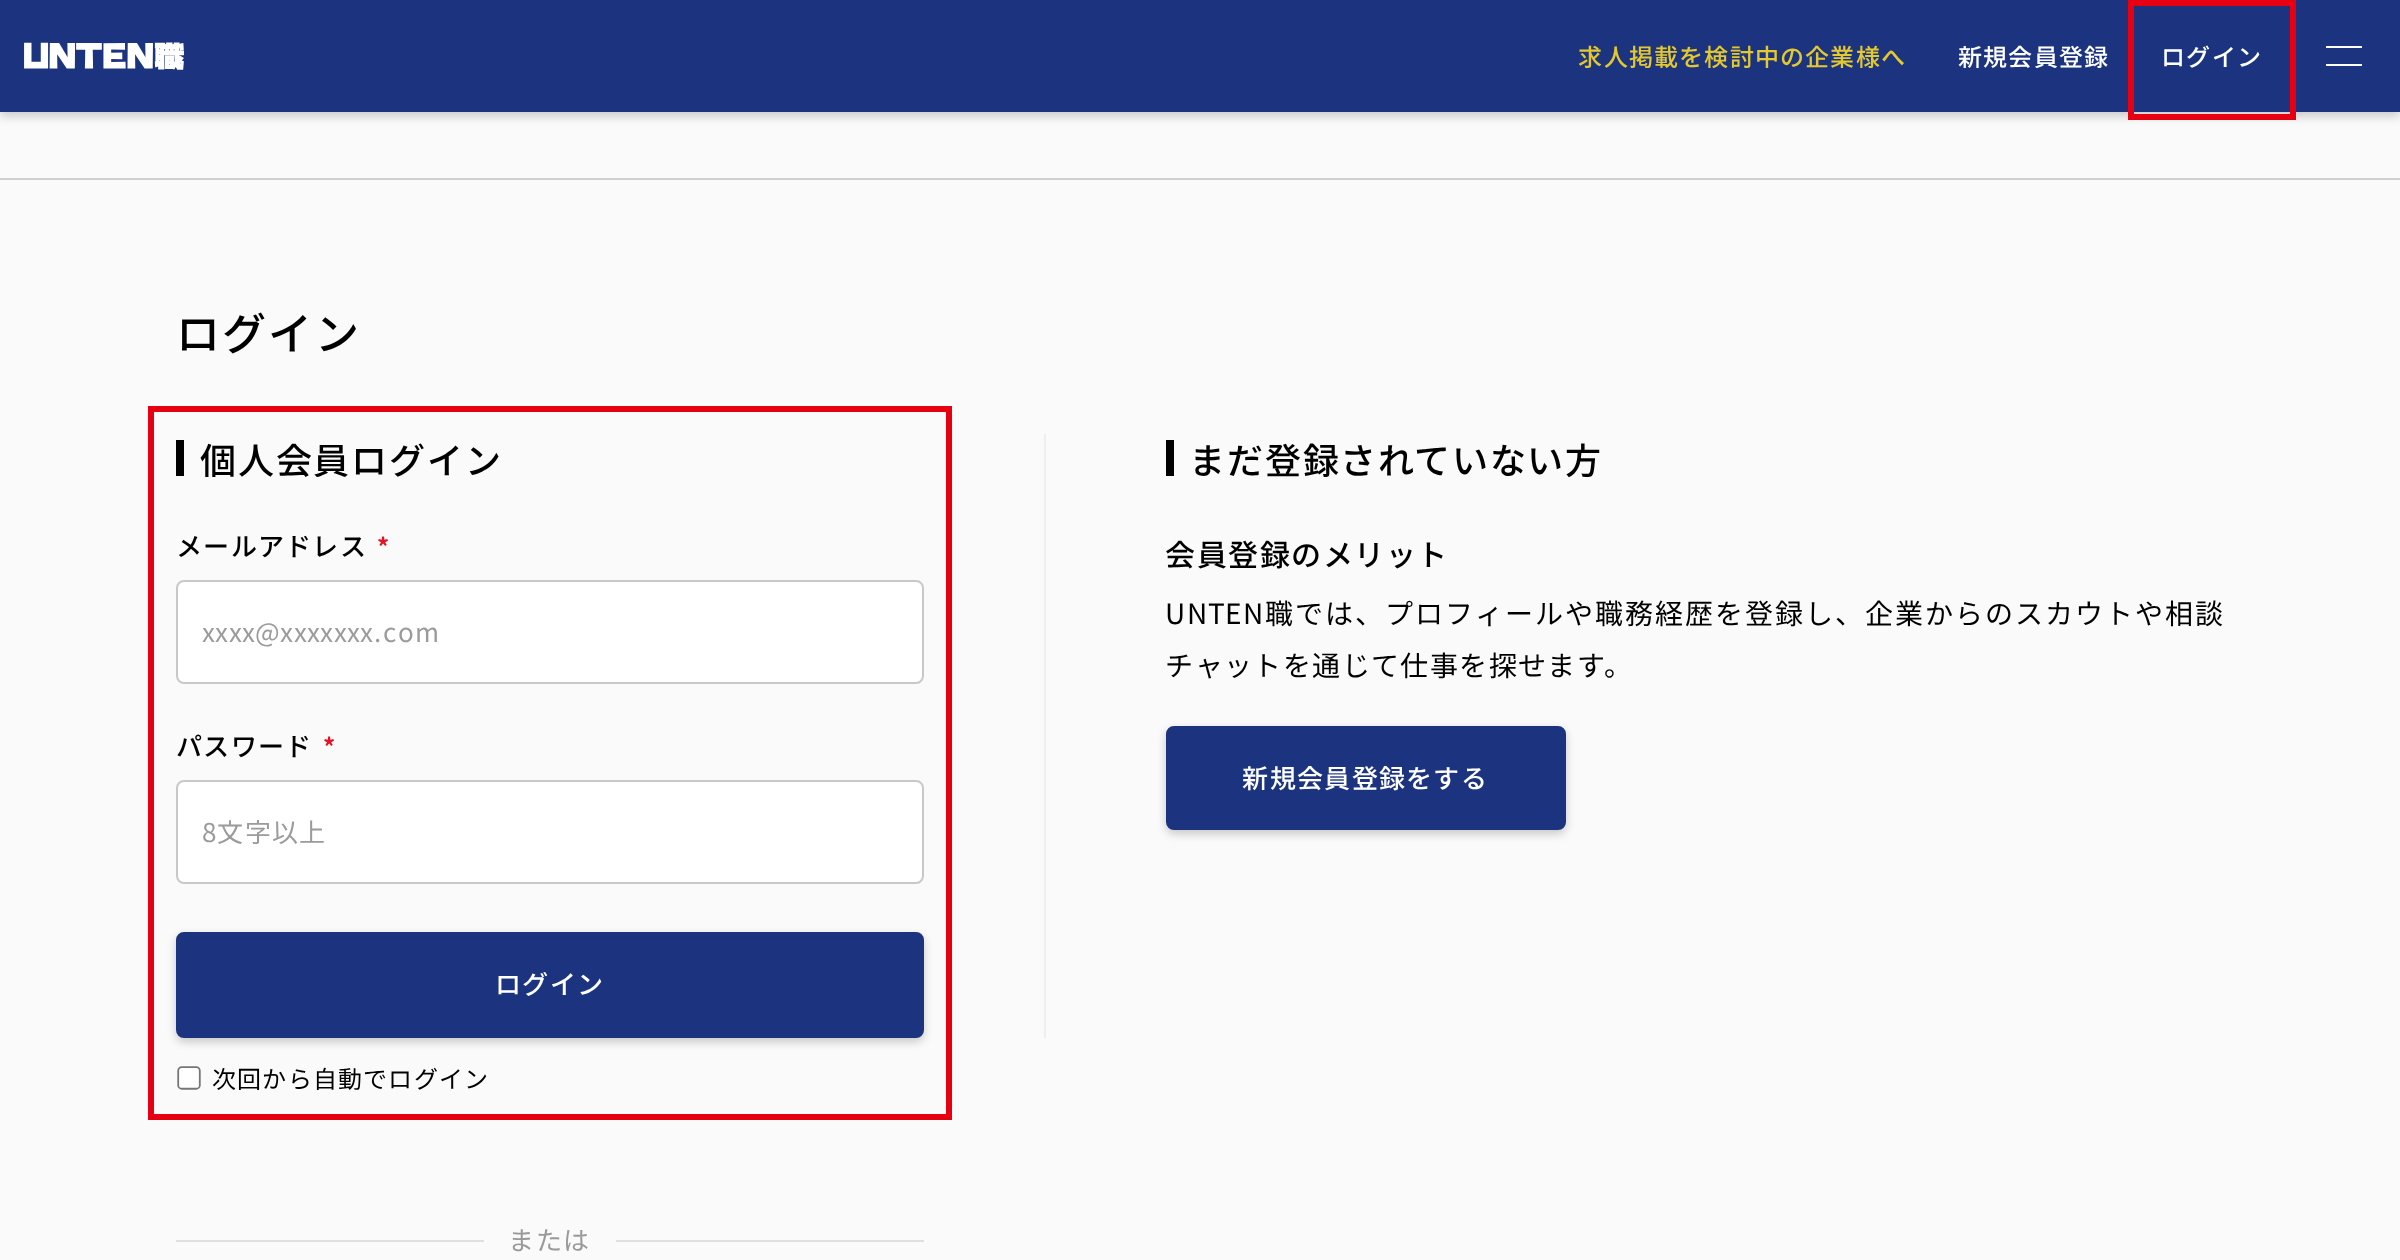The image size is (2400, 1260).
Task: Click 新規会員登録をする button
Action: [1365, 778]
